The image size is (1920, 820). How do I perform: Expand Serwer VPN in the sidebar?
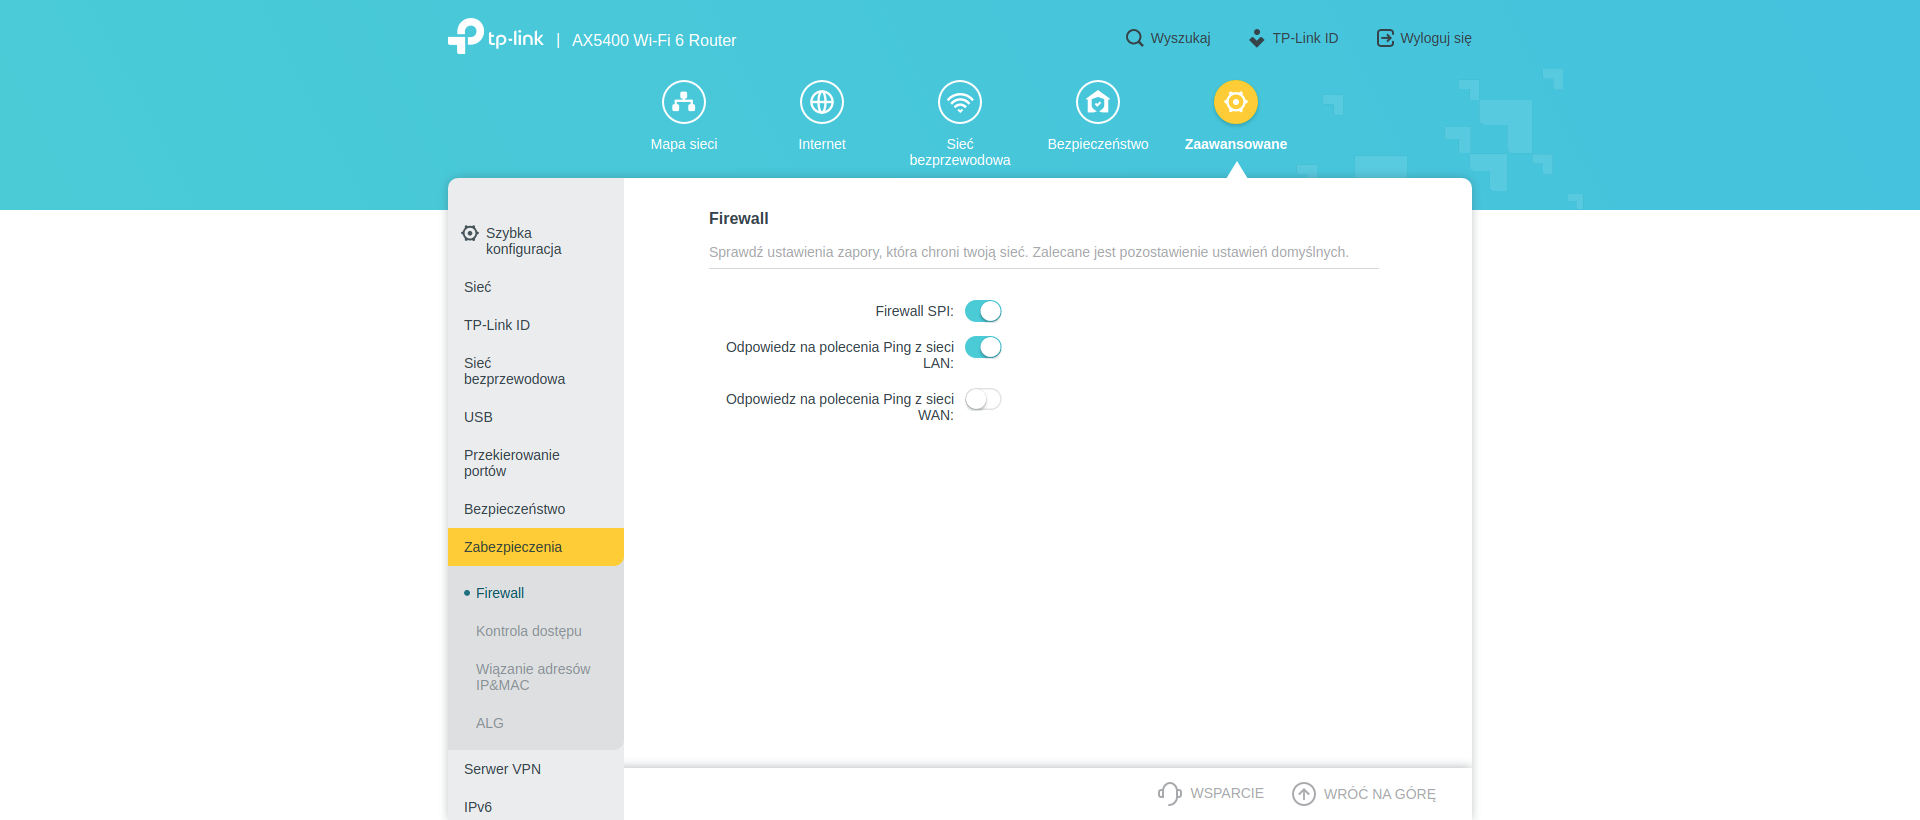pos(502,769)
